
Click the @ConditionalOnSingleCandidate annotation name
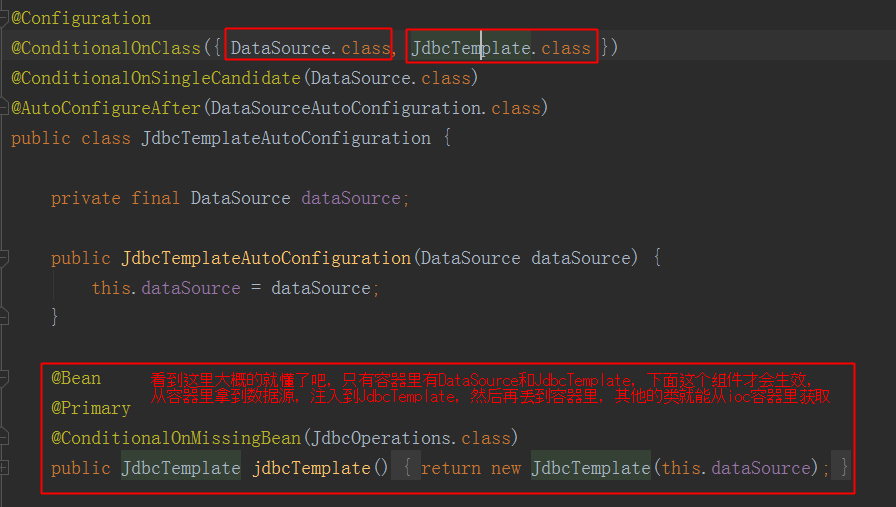point(156,78)
